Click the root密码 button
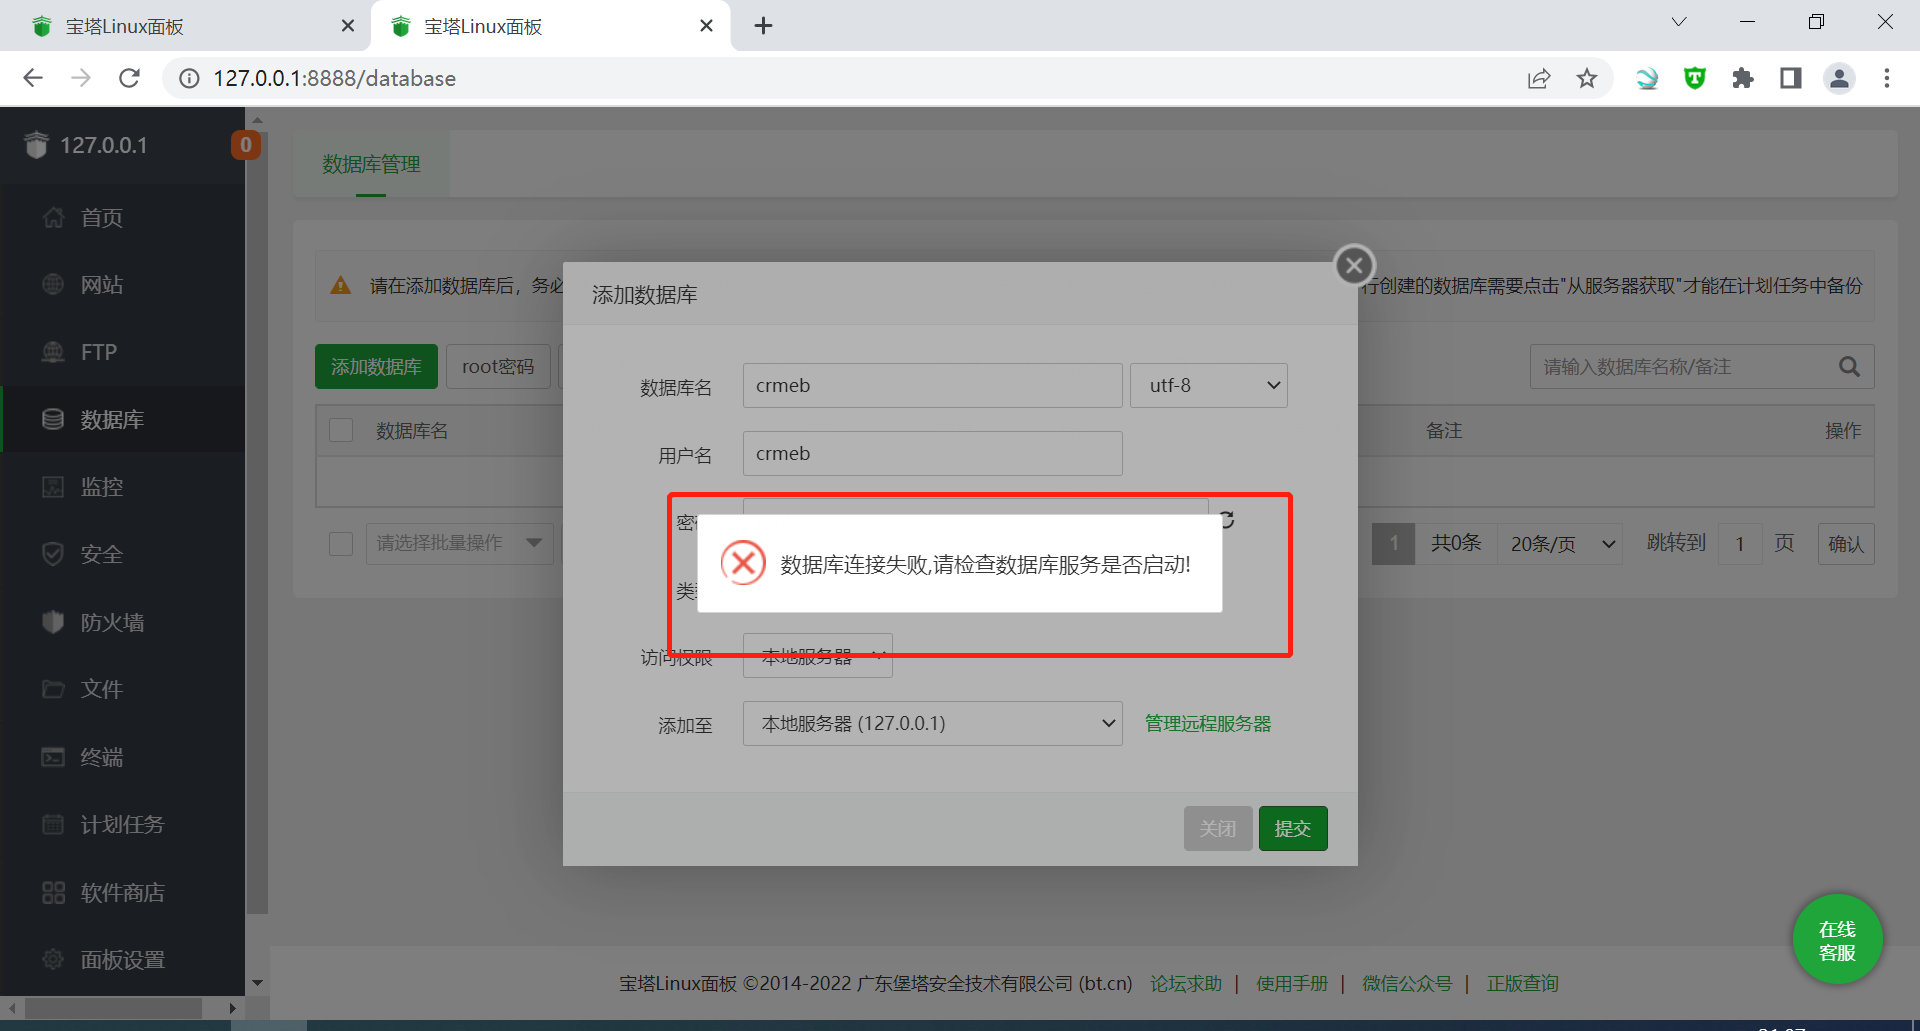The width and height of the screenshot is (1920, 1031). coord(498,367)
